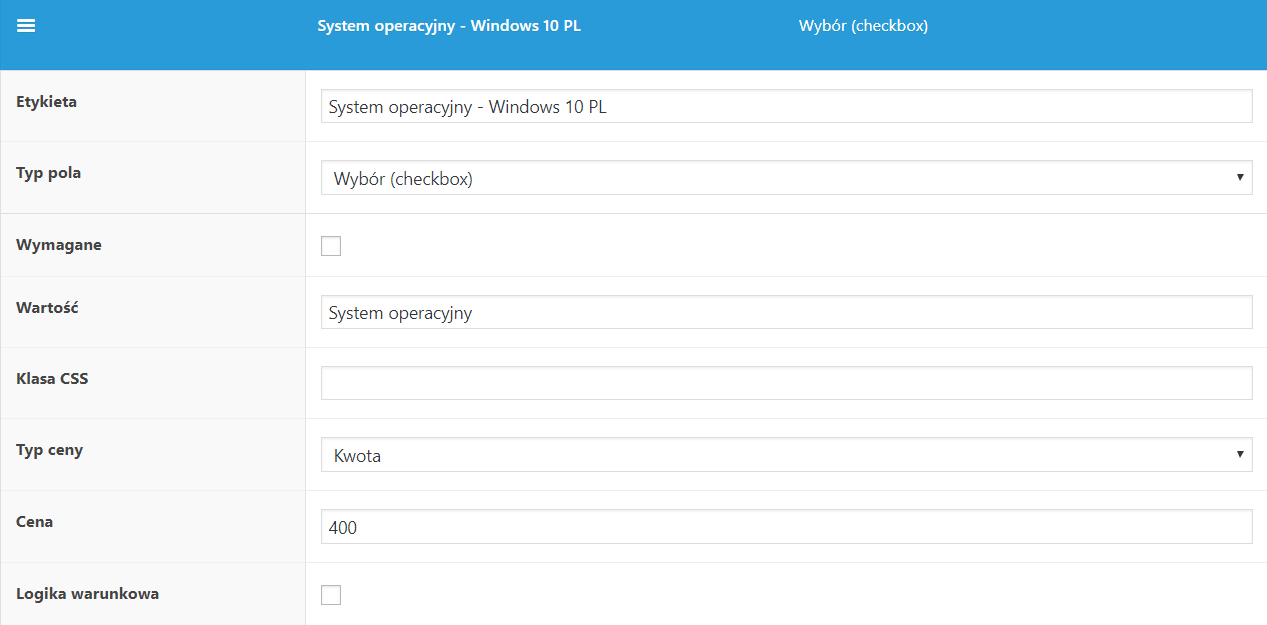Click the Typ pola row label
Viewport: 1267px width, 625px height.
[49, 173]
